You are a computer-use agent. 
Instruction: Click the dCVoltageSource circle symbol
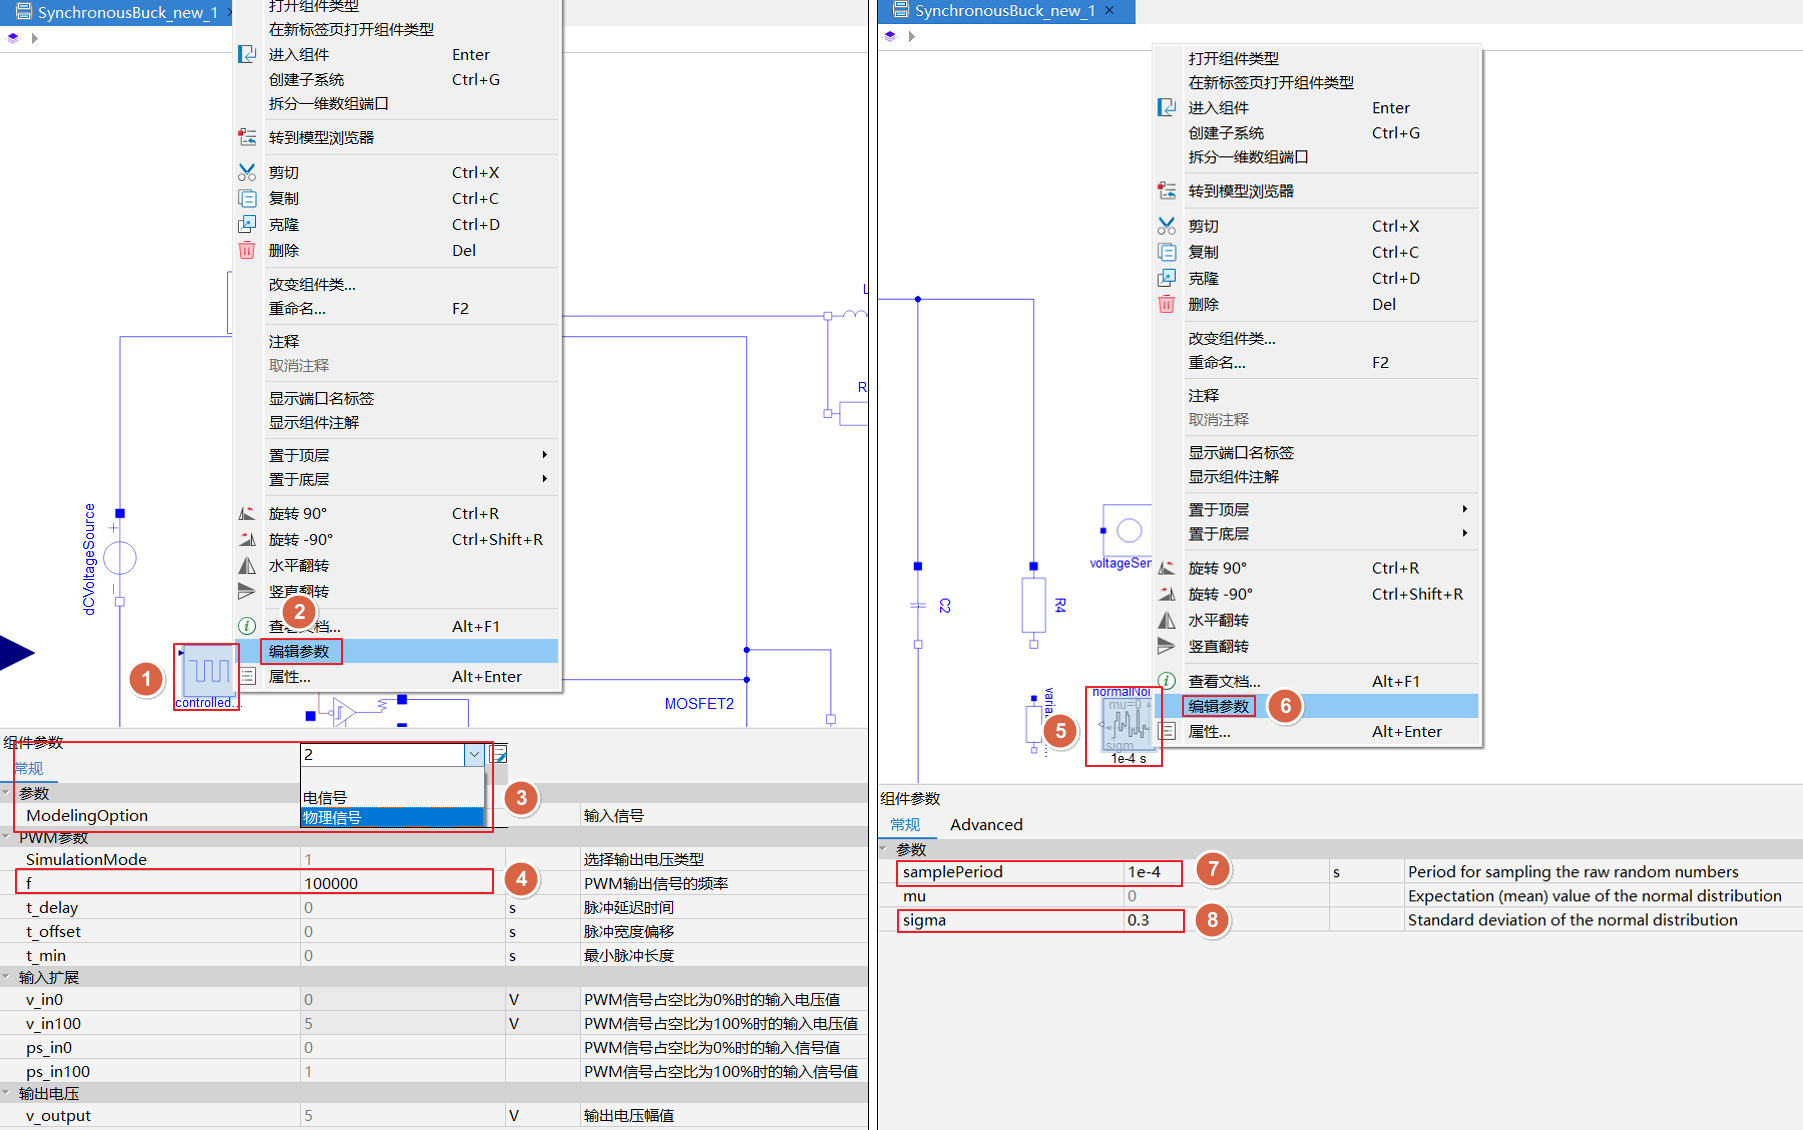coord(120,558)
